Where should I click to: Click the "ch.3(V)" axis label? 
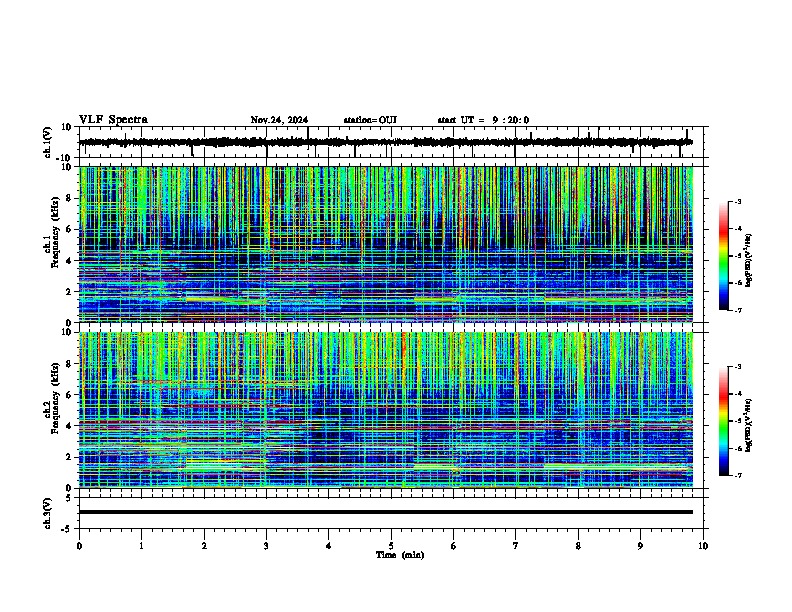48,514
